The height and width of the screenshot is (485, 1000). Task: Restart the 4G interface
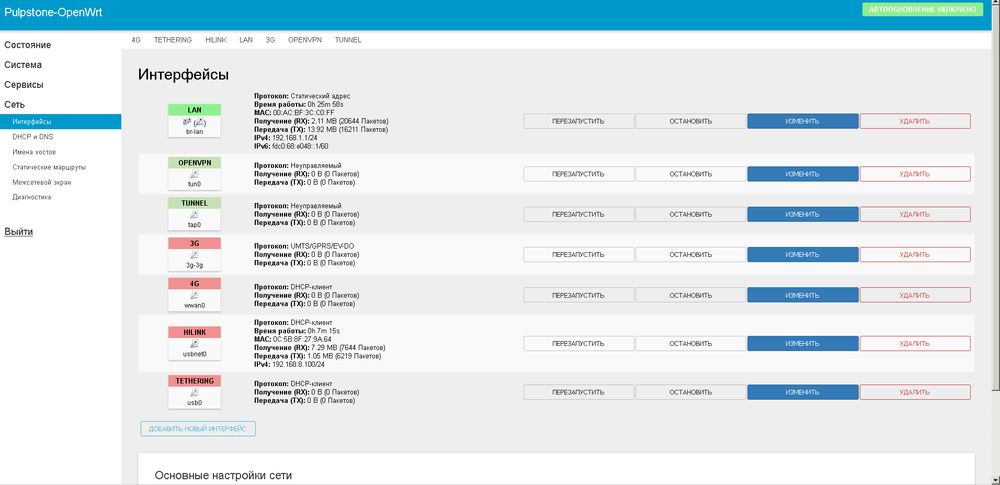[578, 295]
